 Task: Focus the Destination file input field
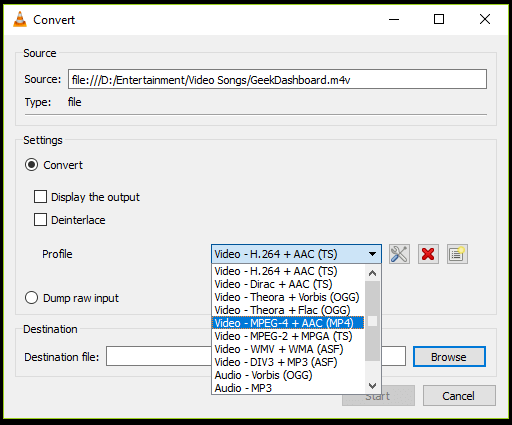(256, 356)
